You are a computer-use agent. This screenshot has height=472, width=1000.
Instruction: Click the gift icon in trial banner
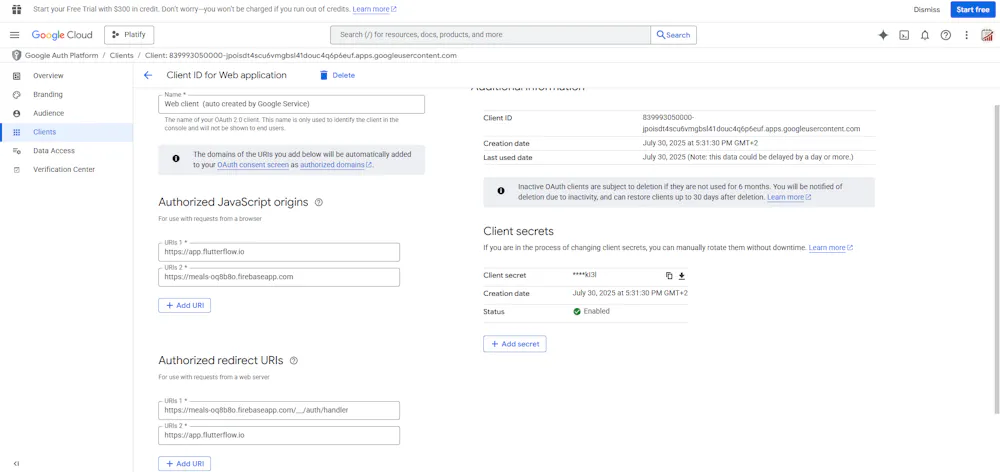(x=16, y=9)
